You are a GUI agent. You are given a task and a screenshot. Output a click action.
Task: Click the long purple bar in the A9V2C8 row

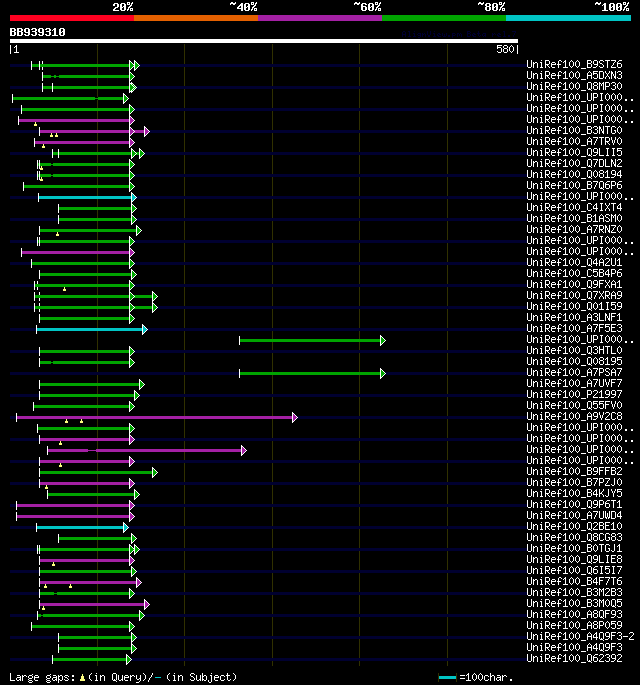[157, 417]
